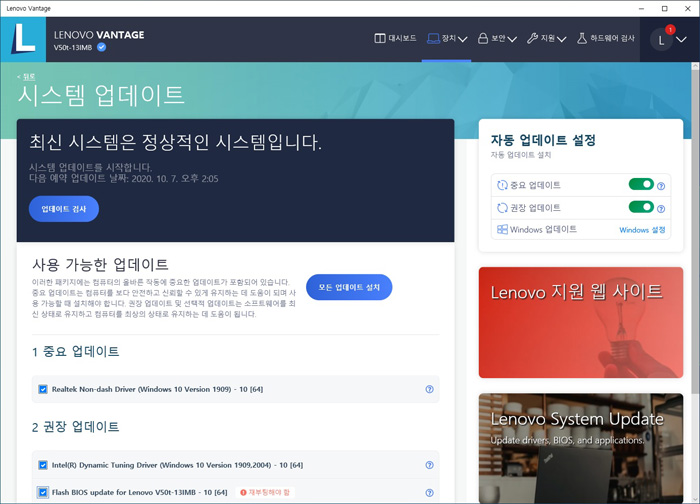The height and width of the screenshot is (504, 700).
Task: Click help icon beside 권장 업데이트 toggle
Action: point(661,208)
